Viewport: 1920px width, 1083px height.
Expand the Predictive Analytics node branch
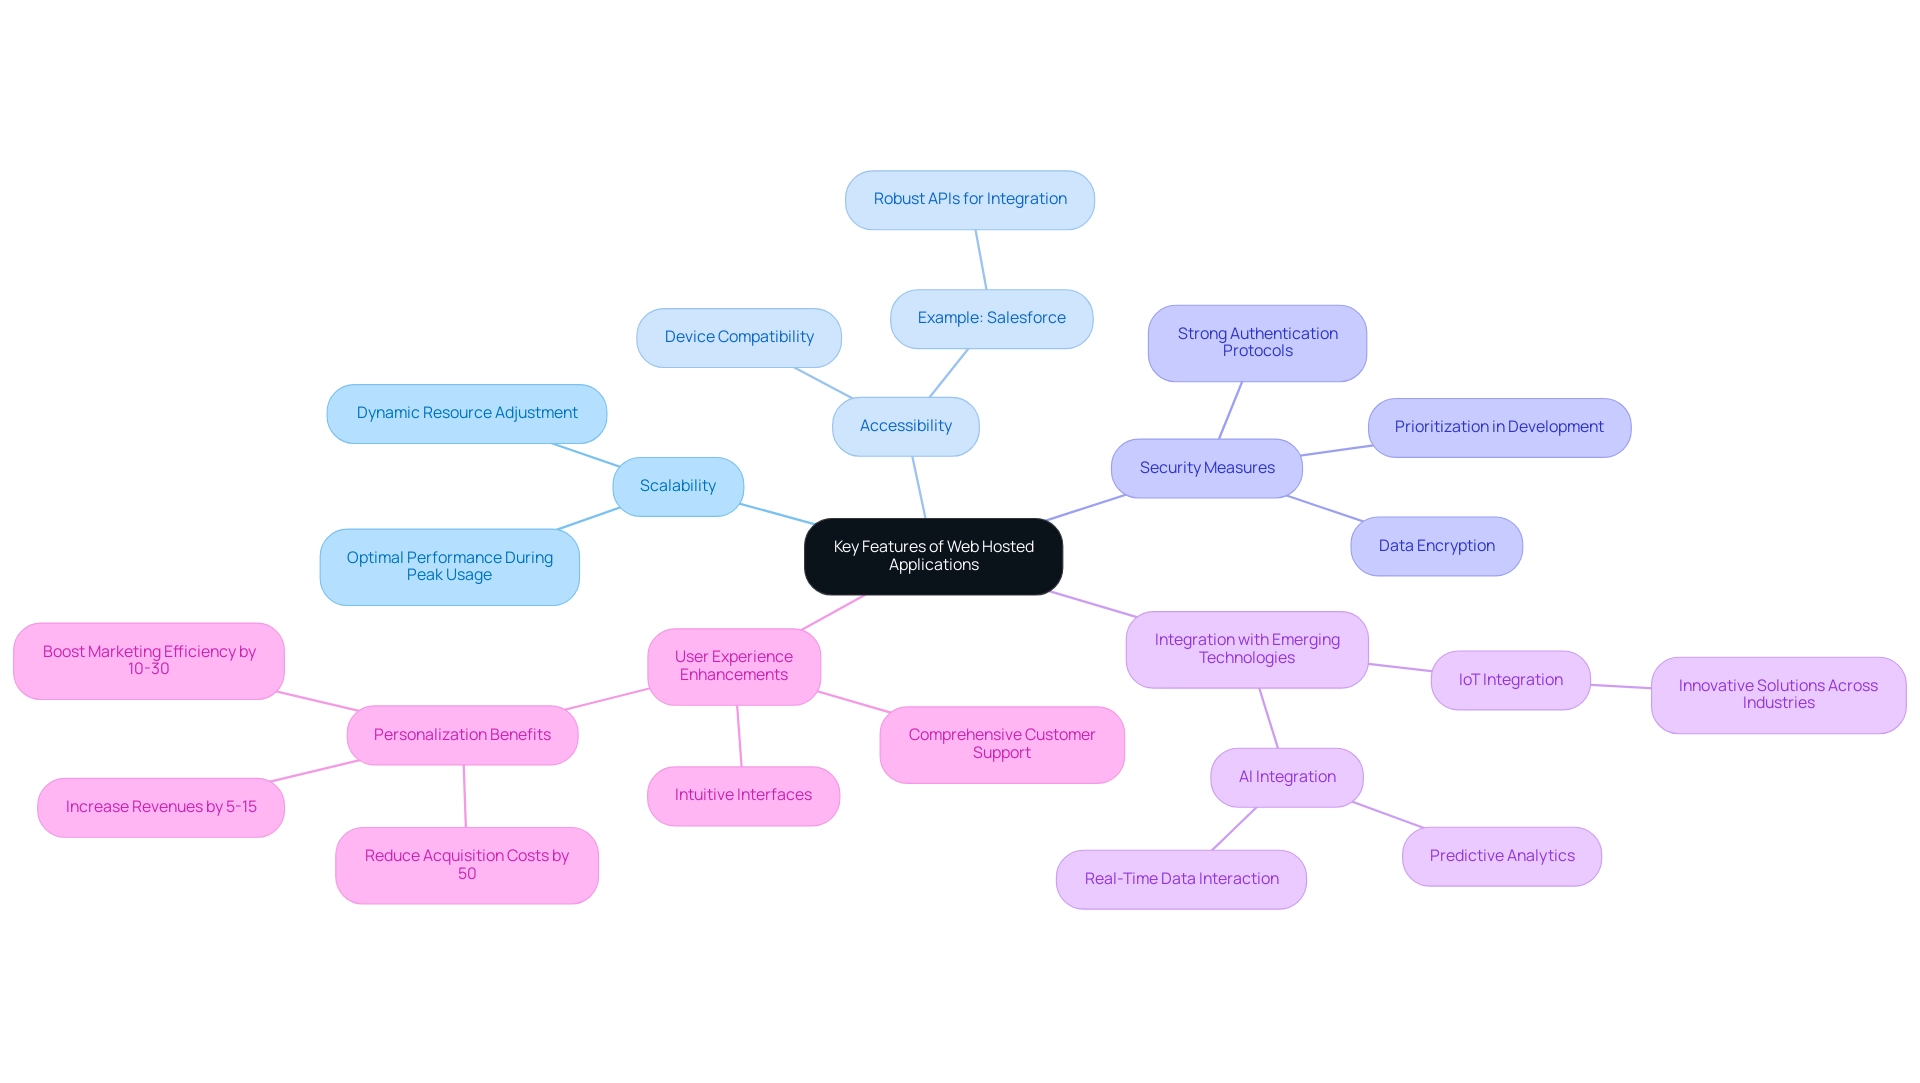[x=1503, y=853]
